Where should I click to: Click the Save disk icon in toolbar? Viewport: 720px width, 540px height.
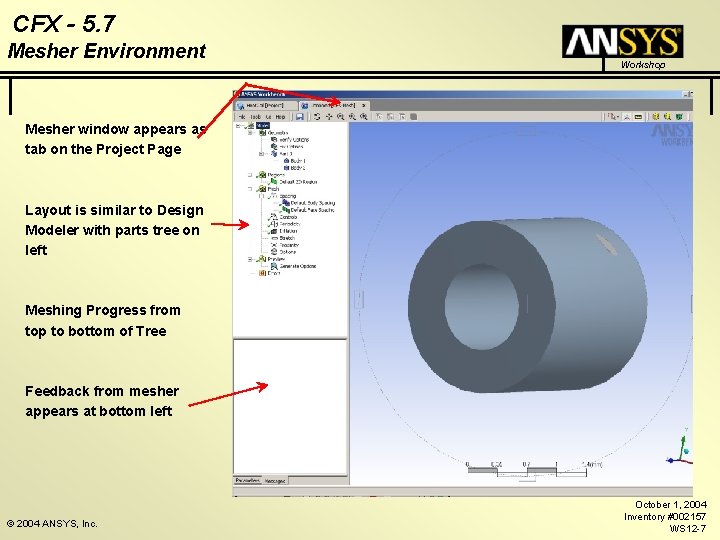tap(300, 117)
